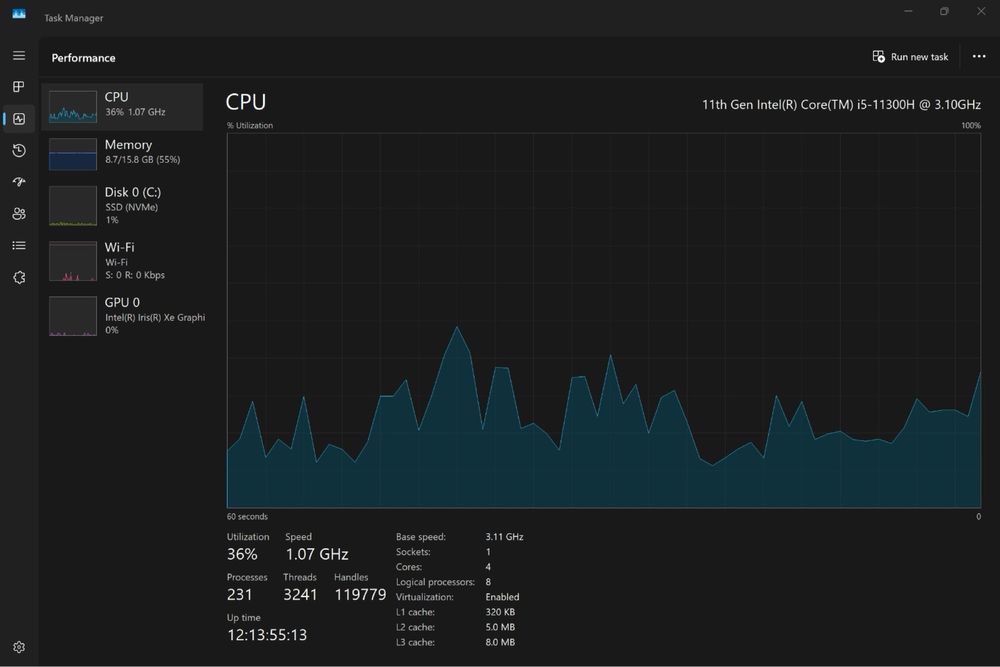Click the Virtualization Enabled value
This screenshot has height=667, width=1000.
pos(502,597)
